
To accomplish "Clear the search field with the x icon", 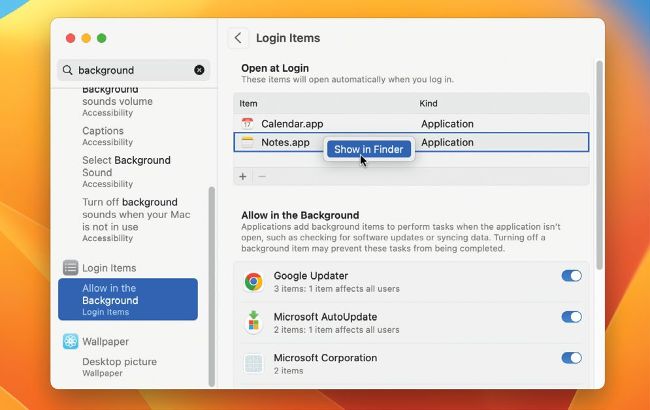I will click(x=199, y=70).
